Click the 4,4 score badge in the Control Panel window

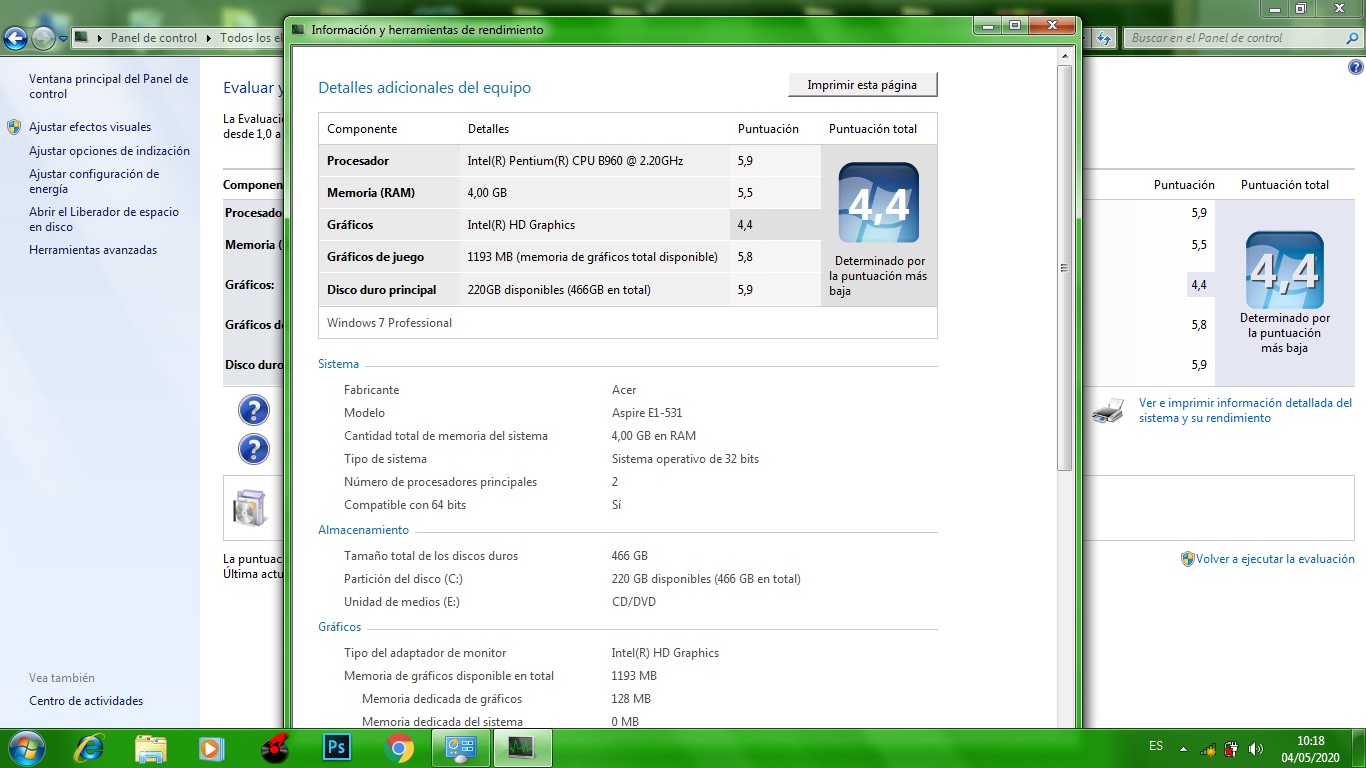click(x=1285, y=270)
